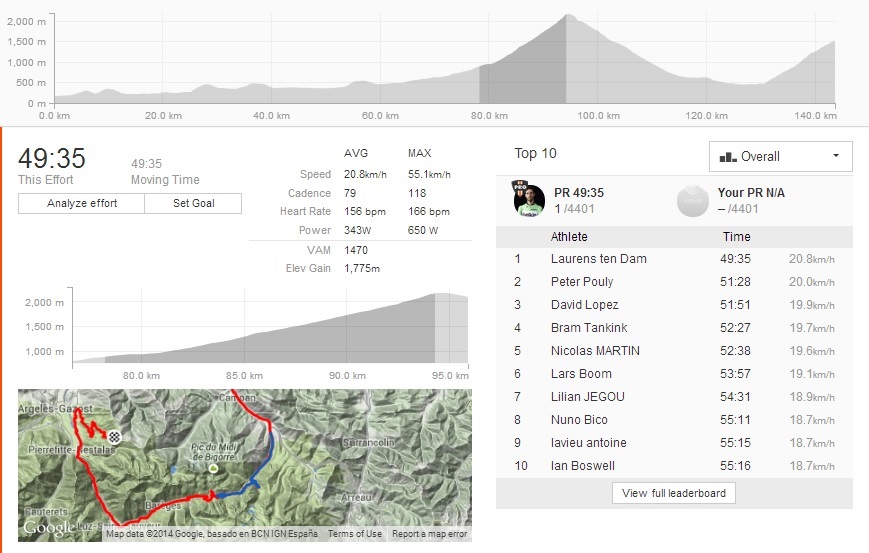Click the Google logo on the map
Screen dimensions: 869x553
coord(47,527)
